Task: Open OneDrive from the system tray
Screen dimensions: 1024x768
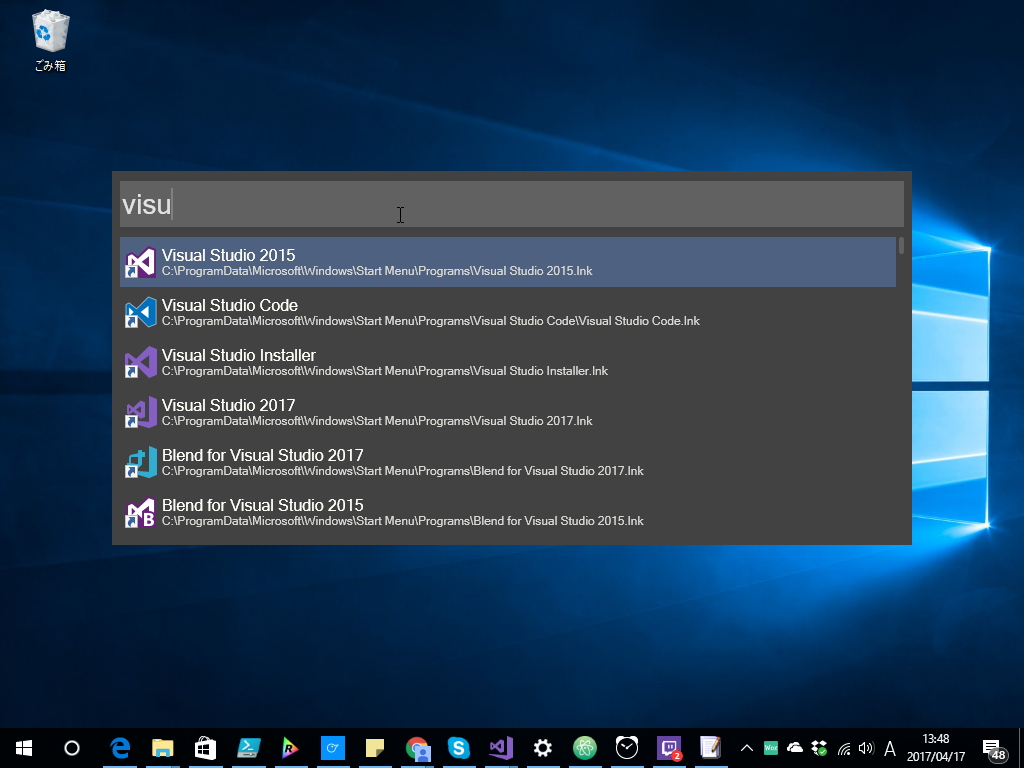Action: pyautogui.click(x=793, y=747)
